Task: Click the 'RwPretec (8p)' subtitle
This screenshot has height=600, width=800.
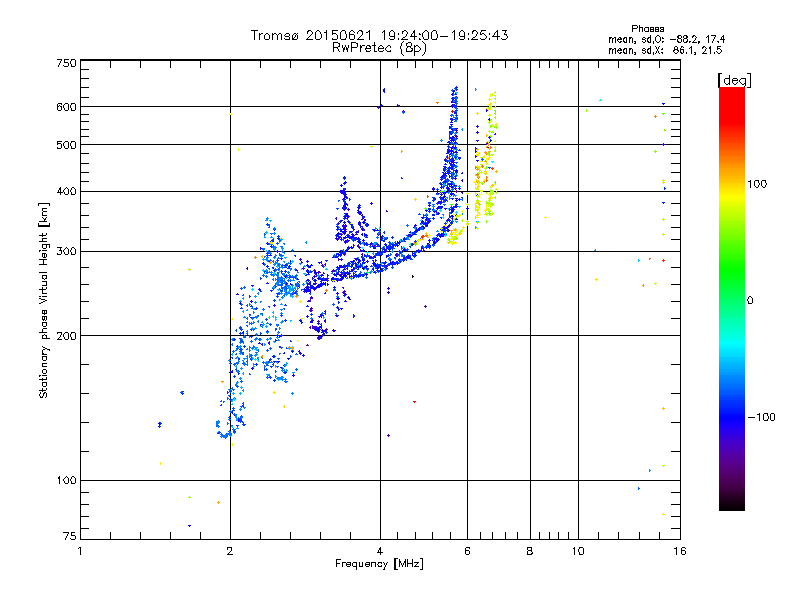Action: click(379, 48)
